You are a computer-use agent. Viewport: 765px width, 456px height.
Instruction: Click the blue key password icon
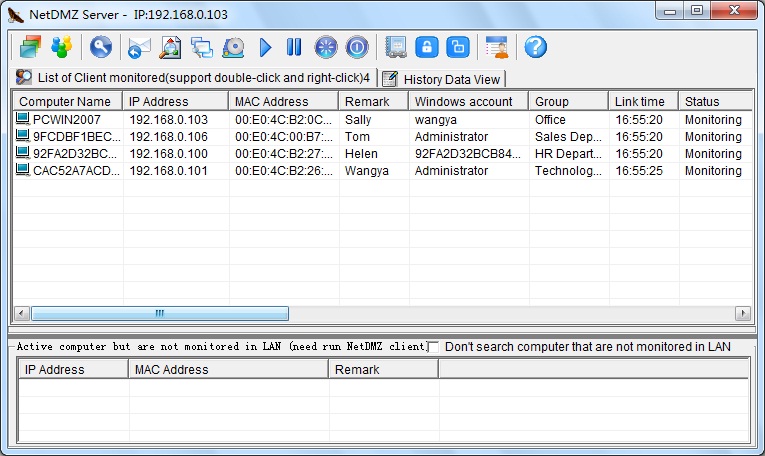click(x=101, y=47)
